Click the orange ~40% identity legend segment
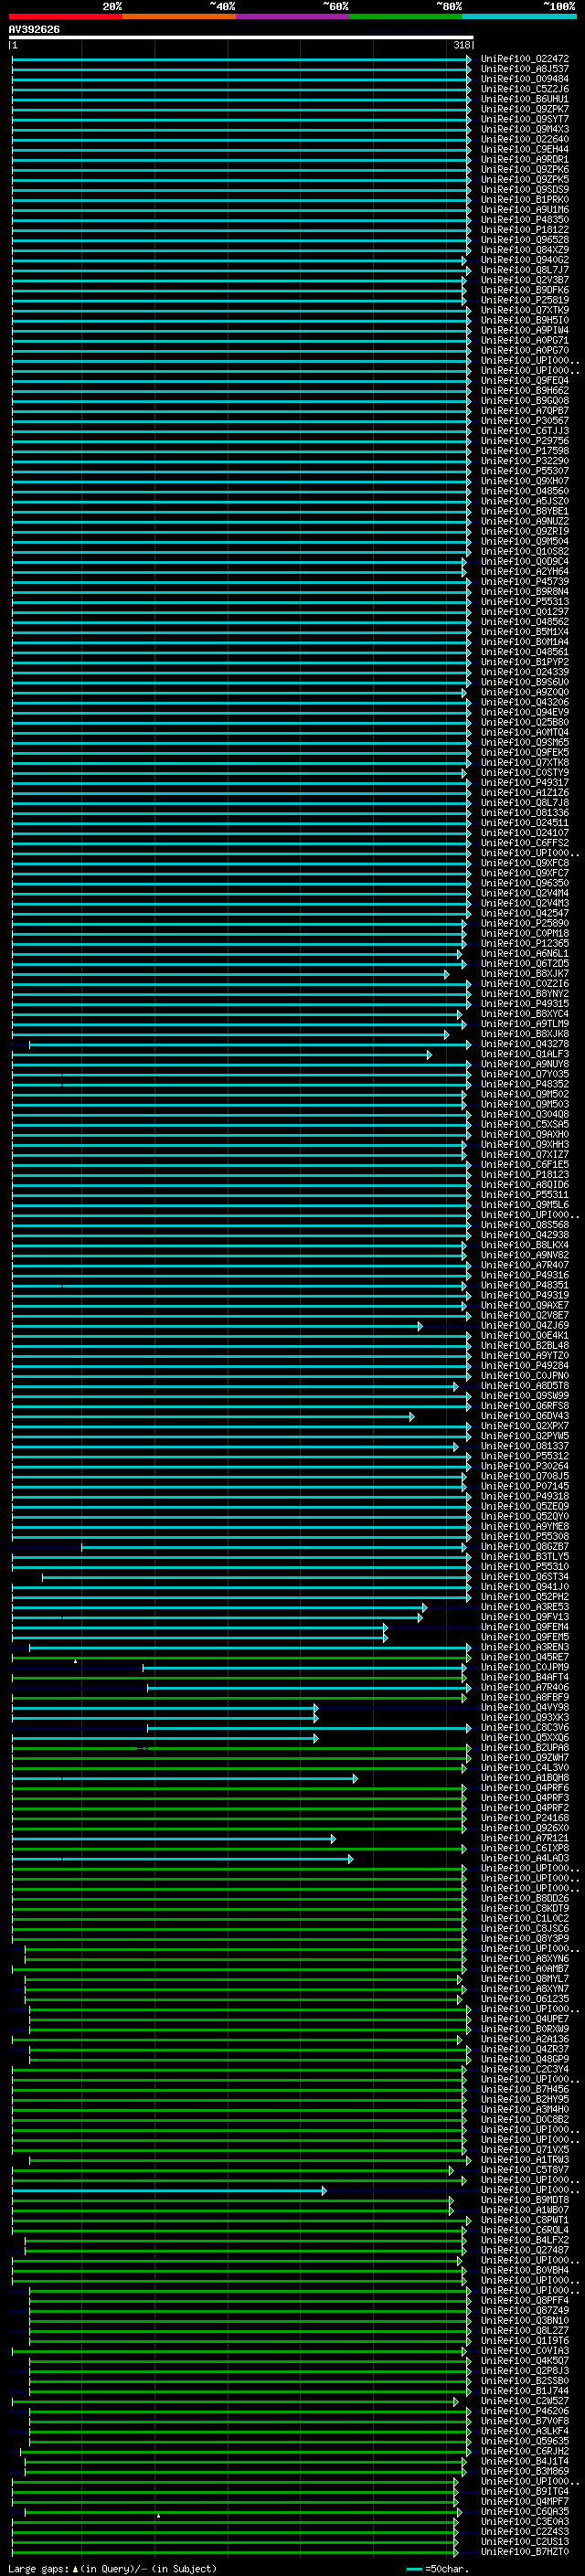Image resolution: width=585 pixels, height=2576 pixels. pyautogui.click(x=179, y=16)
